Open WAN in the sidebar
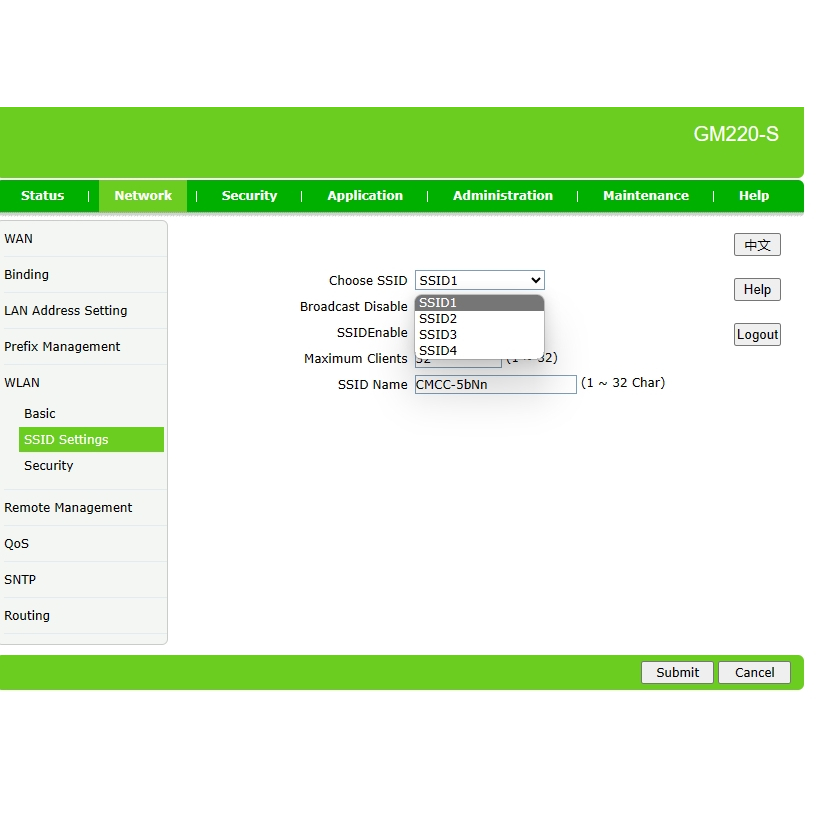Screen dimensions: 824x824 point(19,239)
